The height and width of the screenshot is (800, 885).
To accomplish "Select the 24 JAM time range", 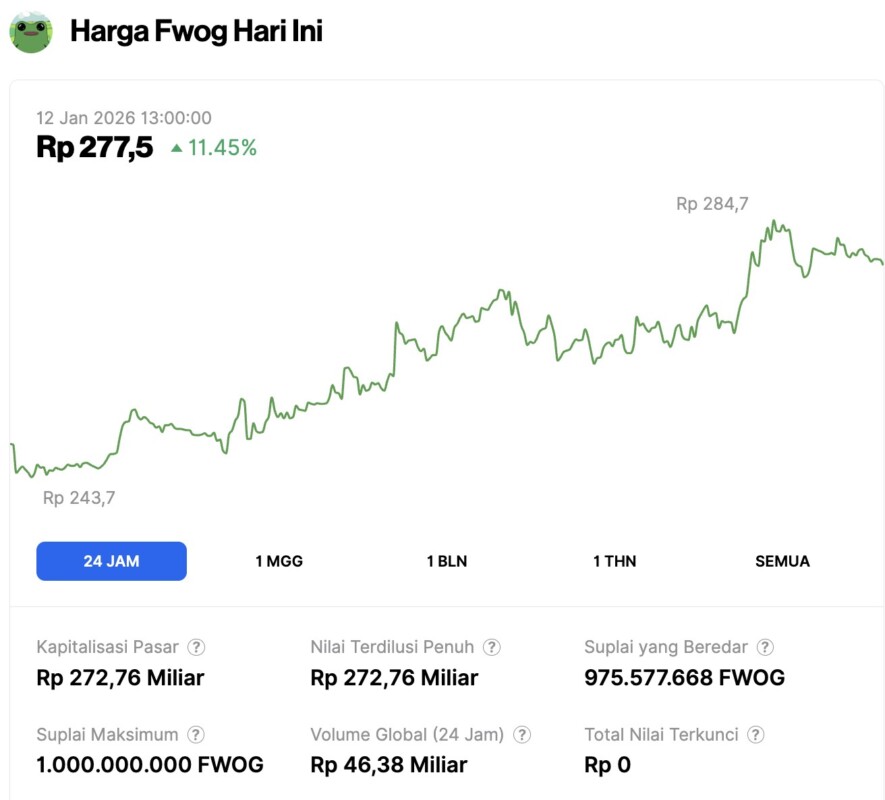I will pos(111,561).
